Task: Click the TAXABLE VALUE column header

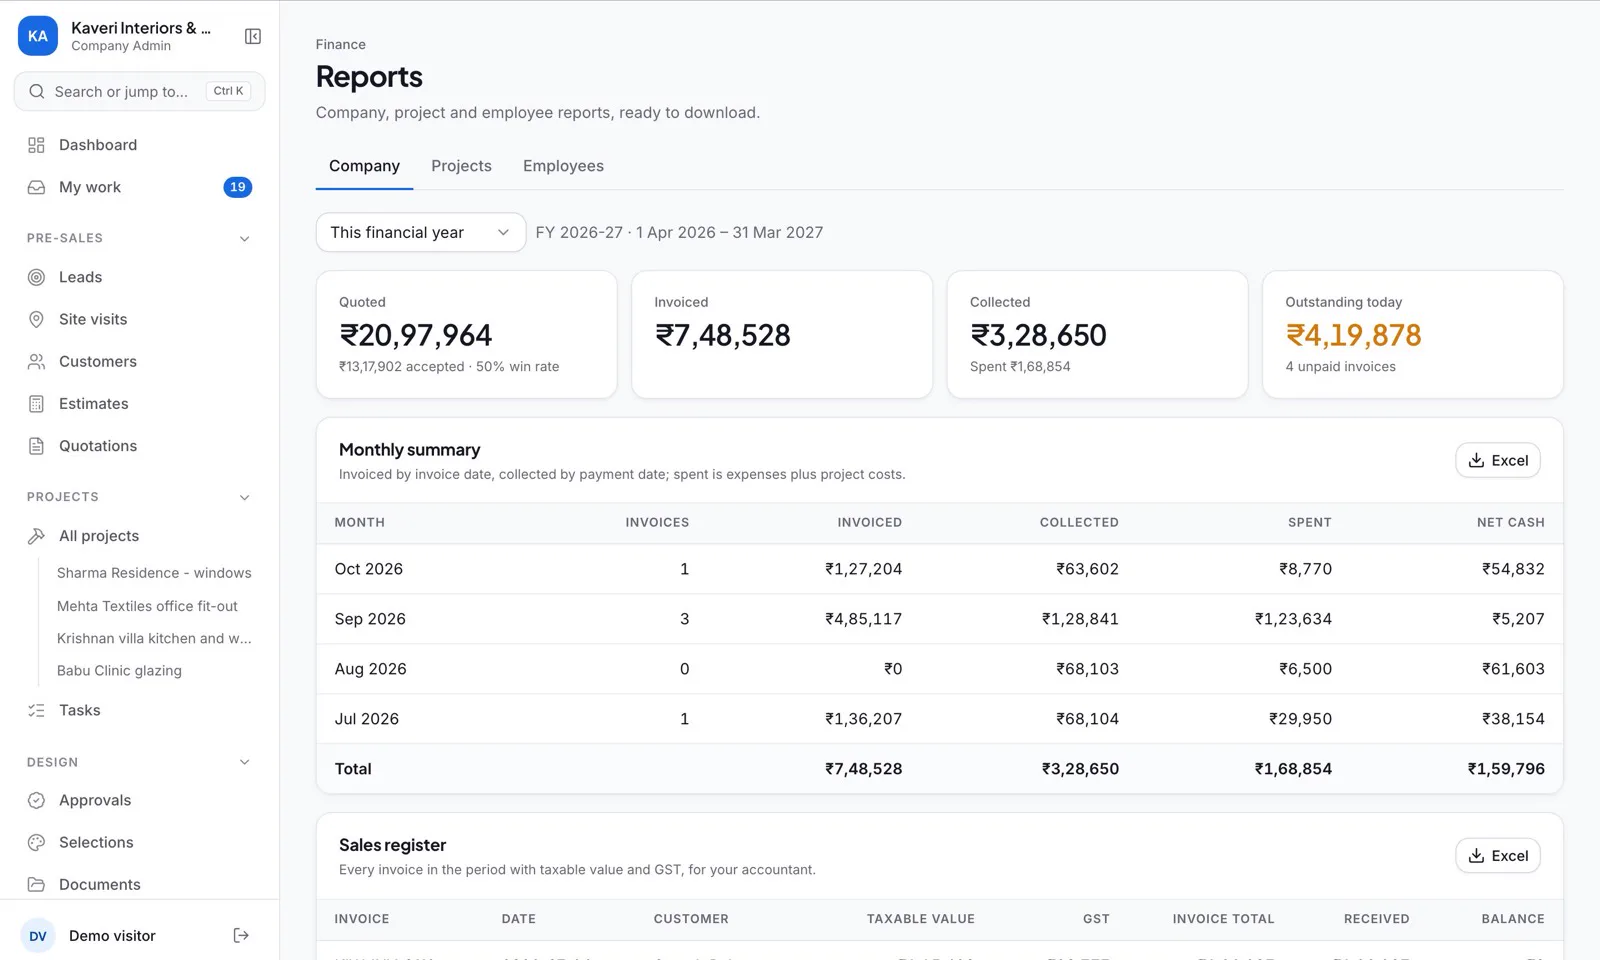Action: (920, 919)
